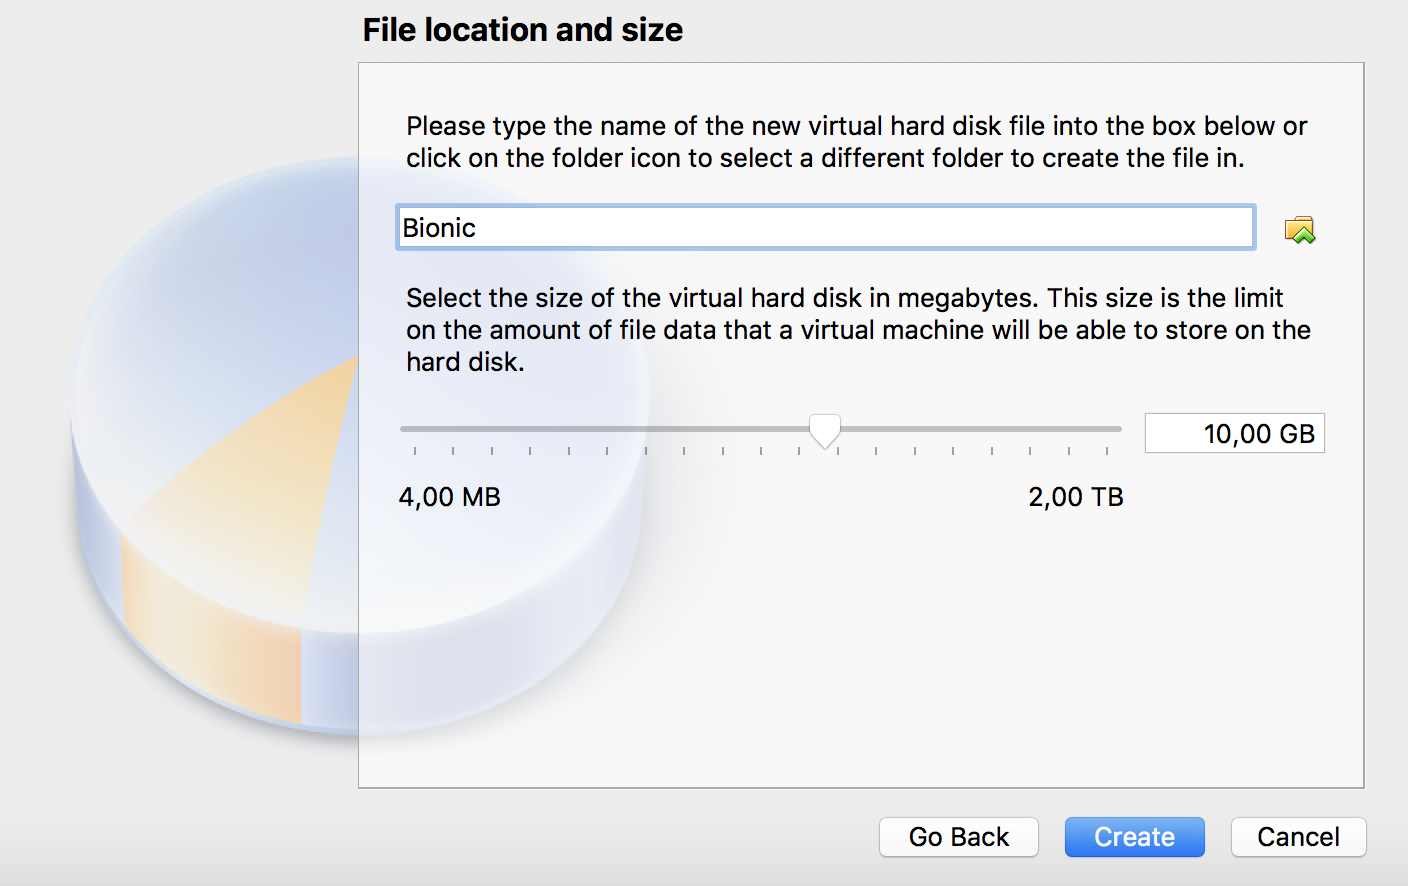Click the File location and size heading

pyautogui.click(x=522, y=30)
